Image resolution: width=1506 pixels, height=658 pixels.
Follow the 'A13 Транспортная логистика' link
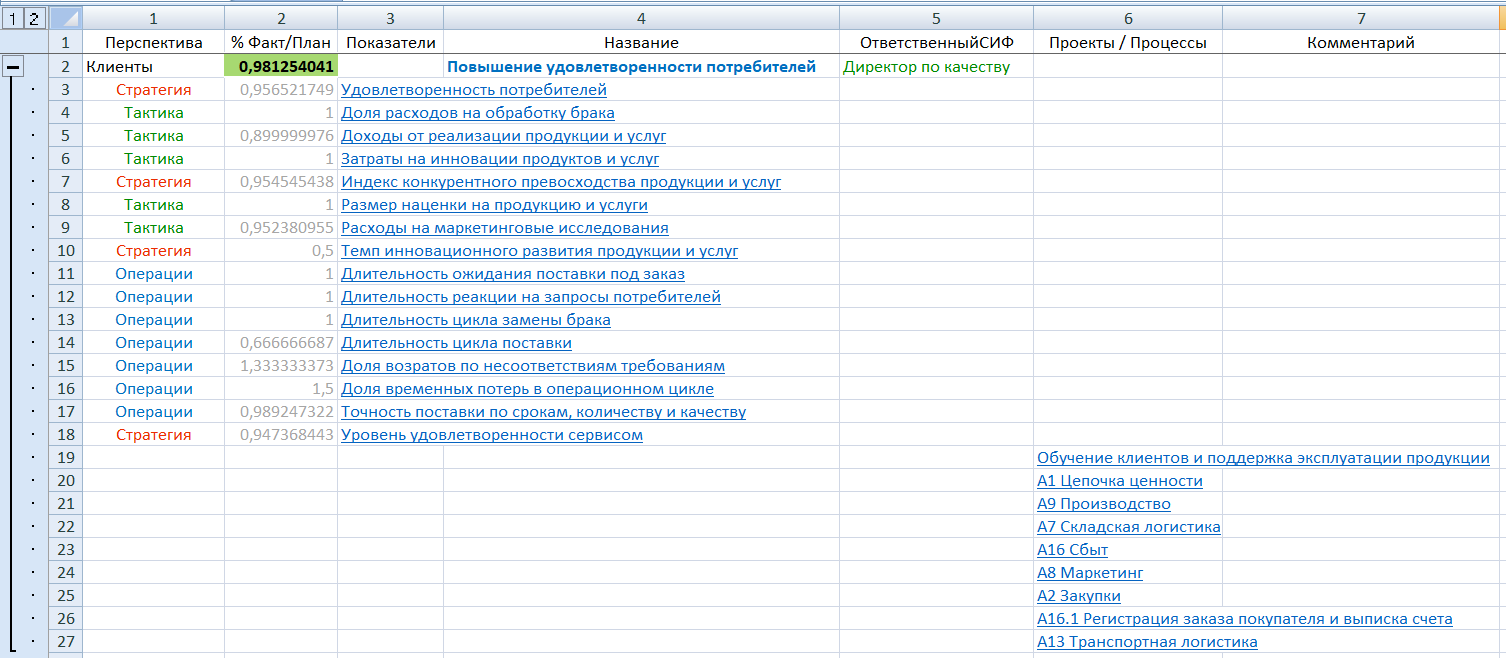pos(1147,642)
